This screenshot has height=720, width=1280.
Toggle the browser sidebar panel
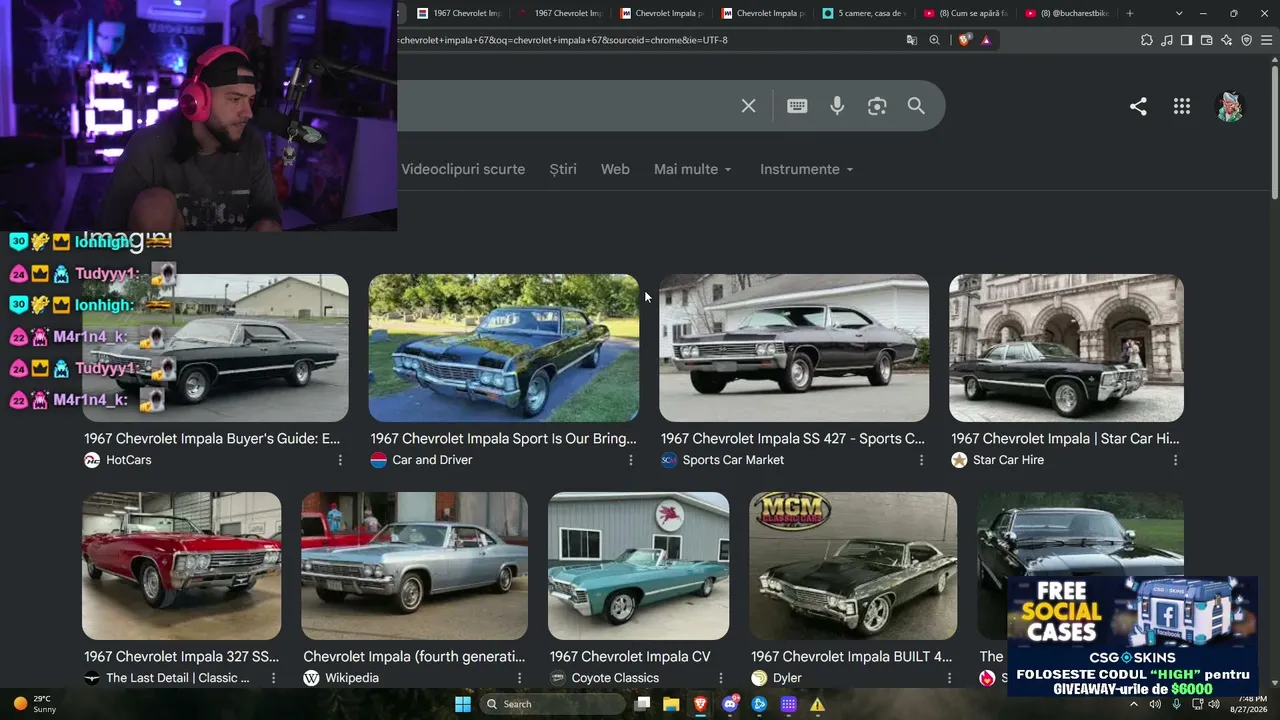coord(1186,40)
